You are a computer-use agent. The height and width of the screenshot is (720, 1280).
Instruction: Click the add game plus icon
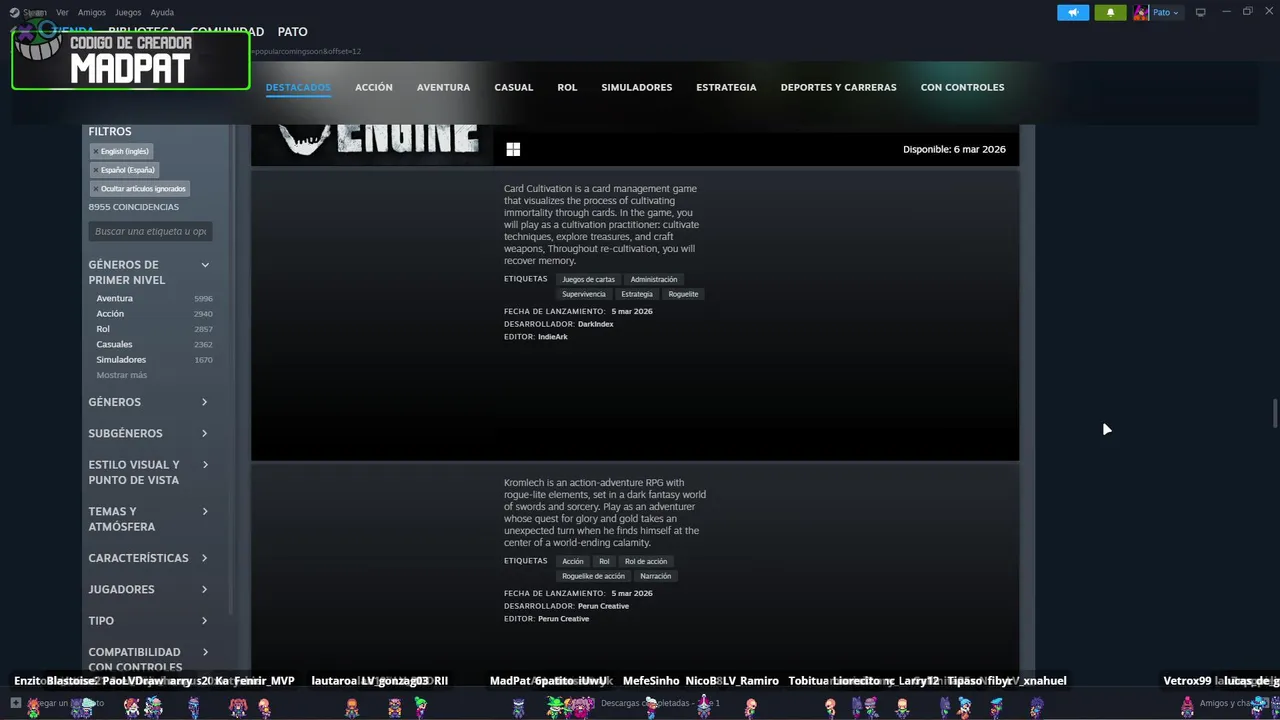coord(15,703)
